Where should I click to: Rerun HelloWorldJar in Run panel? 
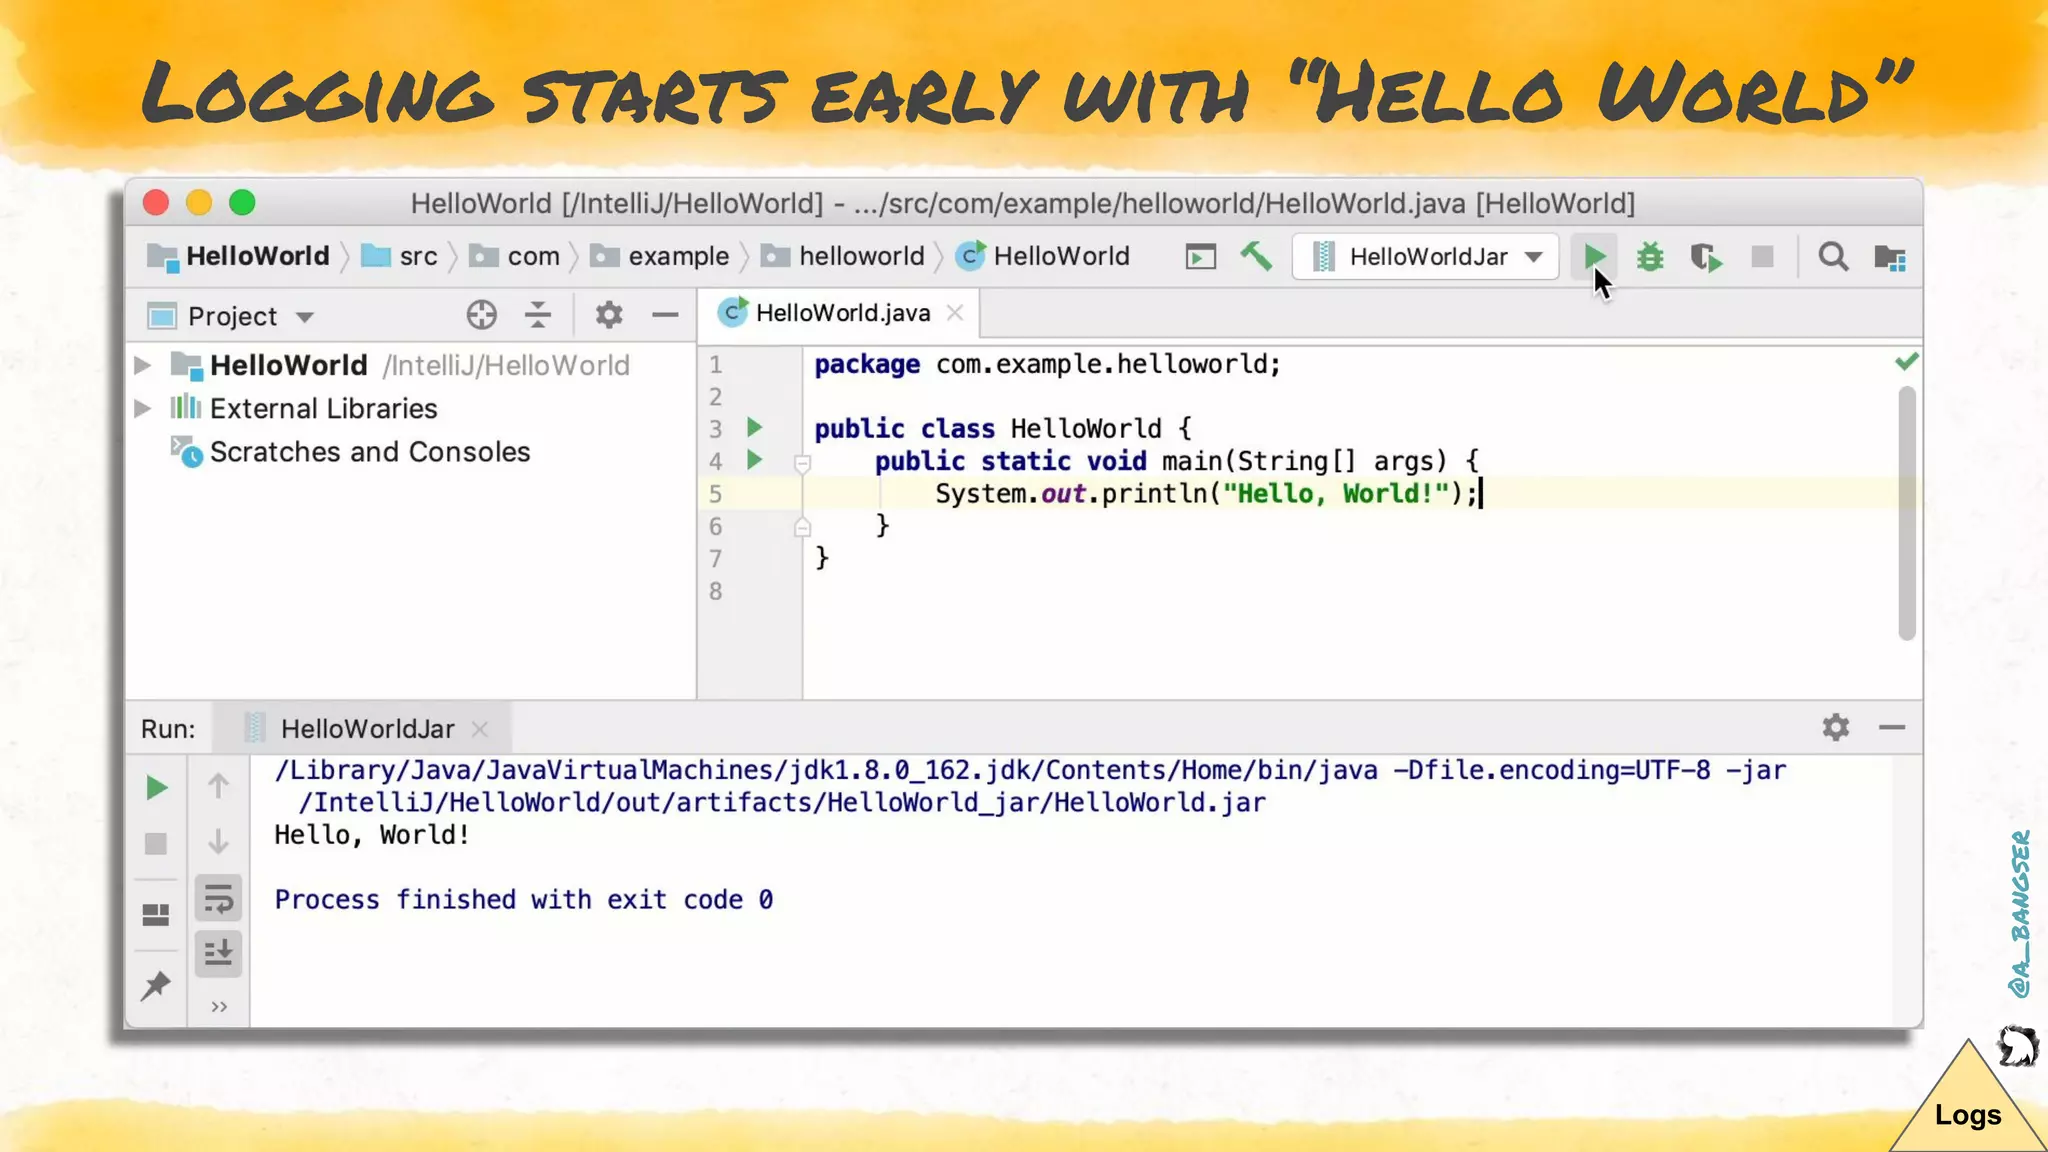point(156,788)
